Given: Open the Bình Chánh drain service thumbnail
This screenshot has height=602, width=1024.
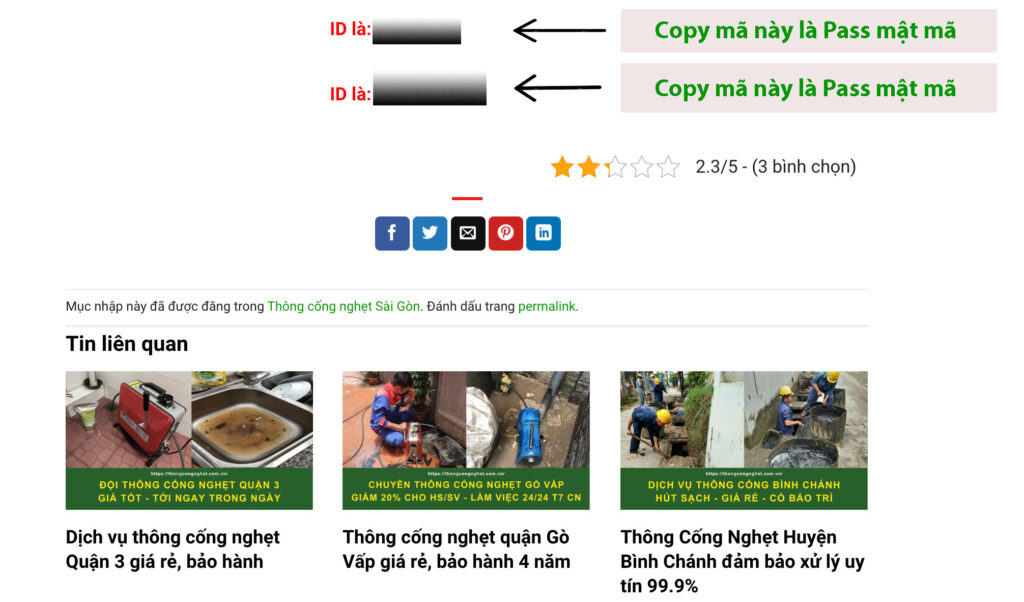Looking at the screenshot, I should [x=744, y=440].
